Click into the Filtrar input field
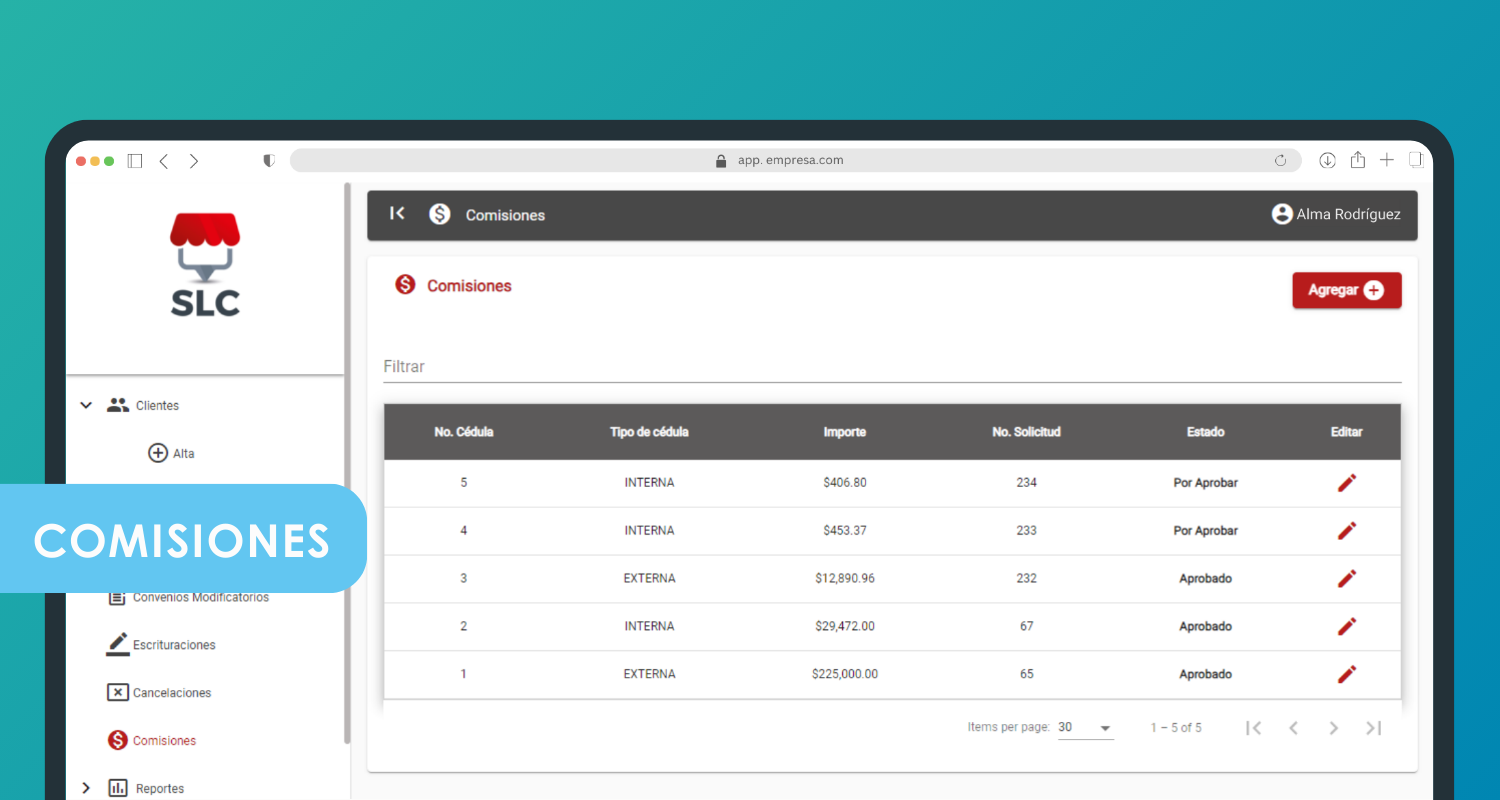Screen dimensions: 1500x800 (891, 367)
